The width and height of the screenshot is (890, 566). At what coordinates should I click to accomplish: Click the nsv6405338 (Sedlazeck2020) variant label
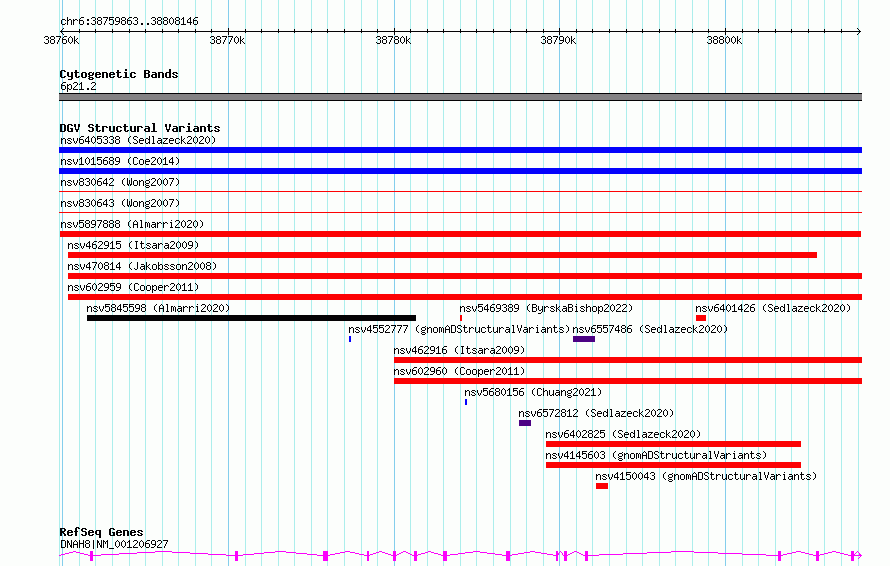pyautogui.click(x=138, y=140)
